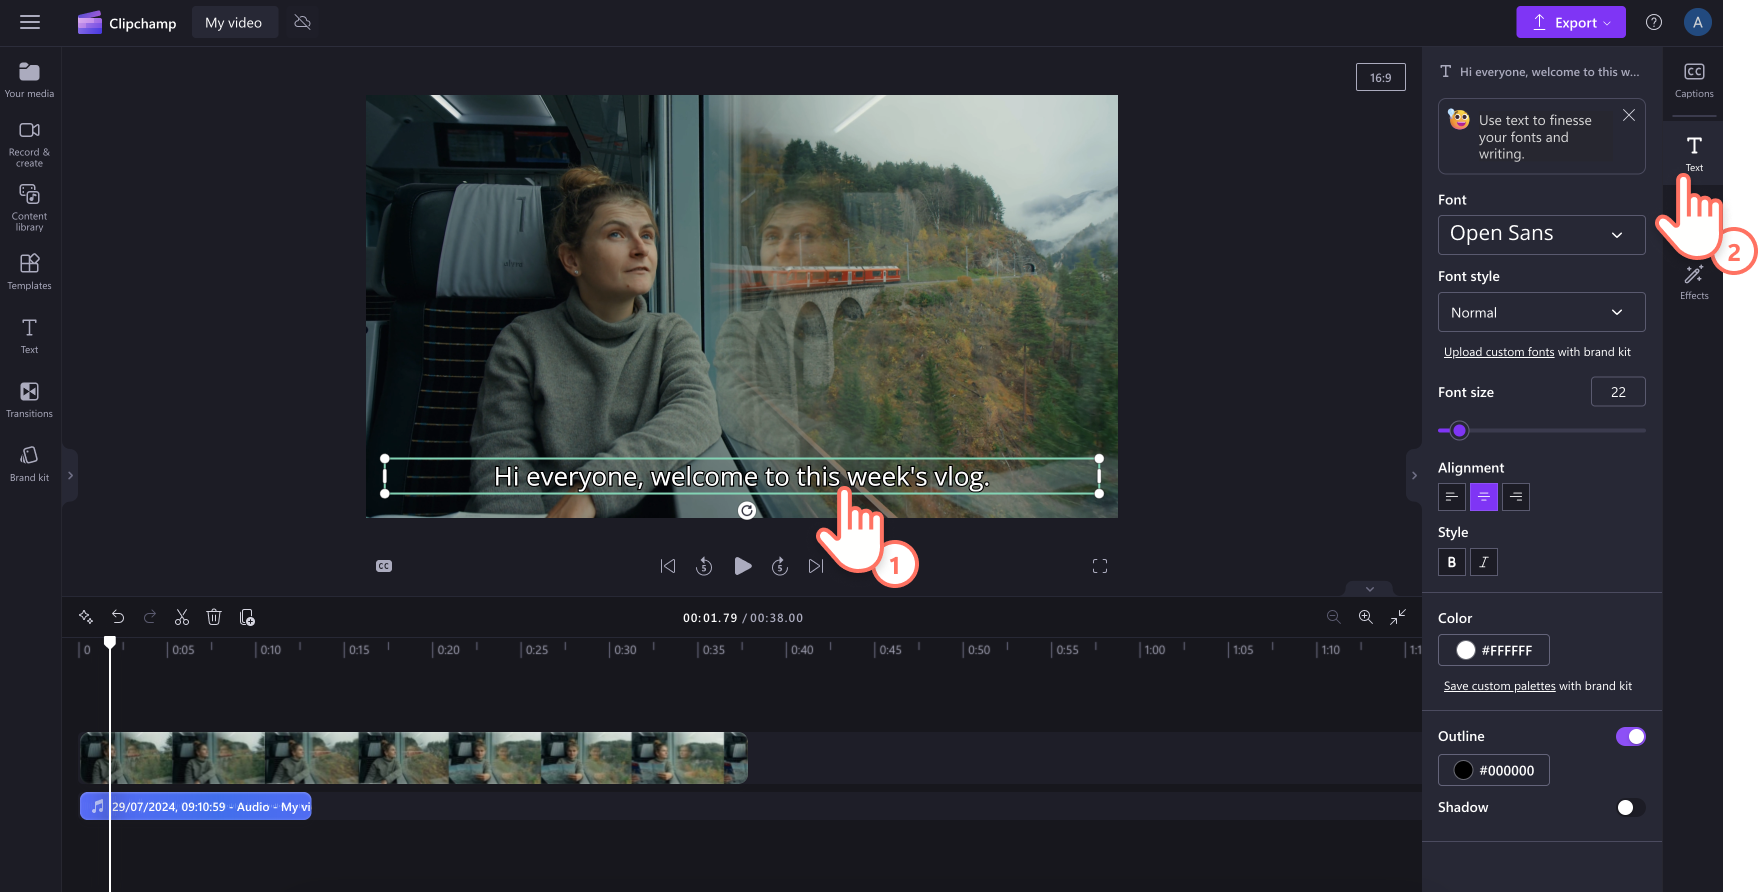Viewport: 1758px width, 892px height.
Task: Click the cloud sync off icon
Action: pyautogui.click(x=303, y=22)
